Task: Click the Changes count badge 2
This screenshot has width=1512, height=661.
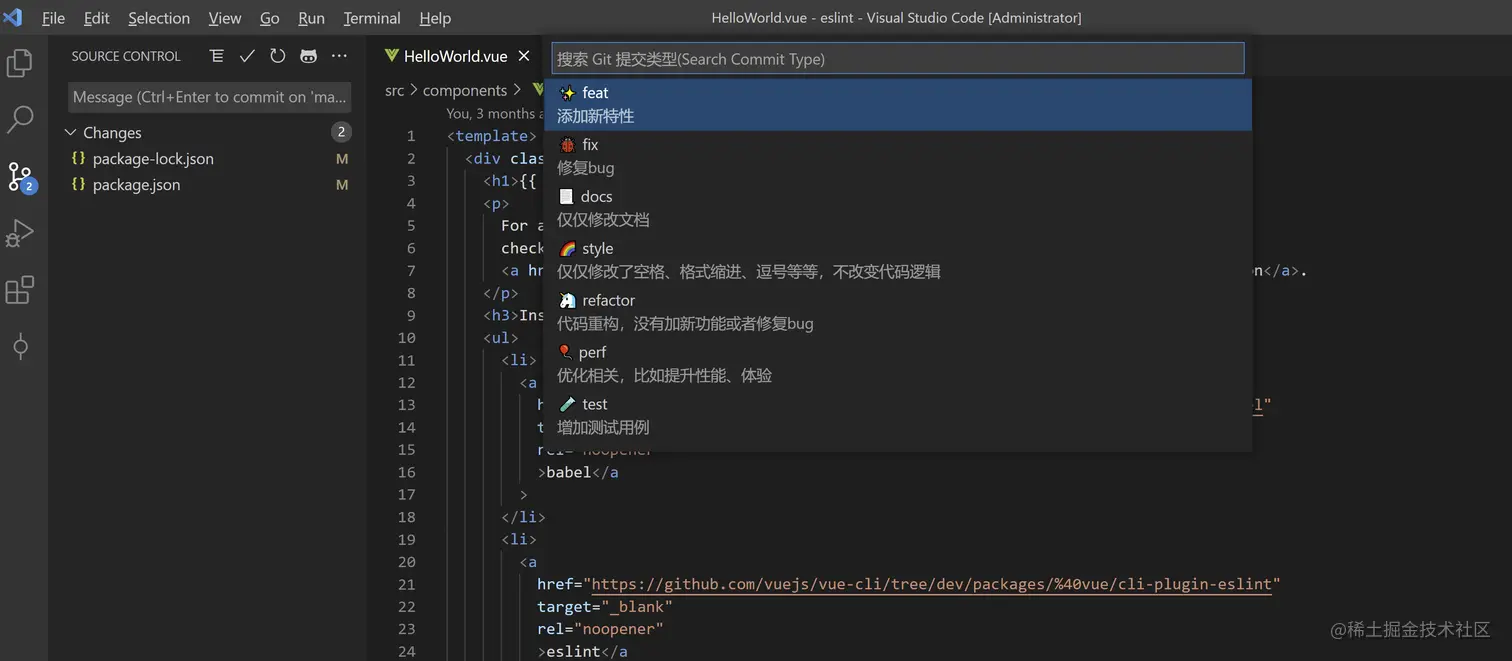Action: 341,132
